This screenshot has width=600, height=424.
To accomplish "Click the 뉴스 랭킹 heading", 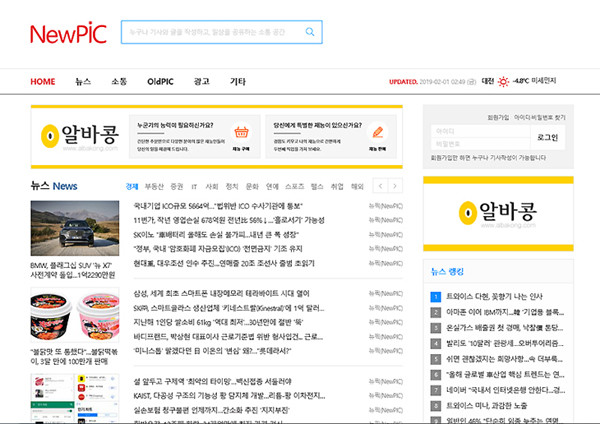I will click(x=447, y=272).
